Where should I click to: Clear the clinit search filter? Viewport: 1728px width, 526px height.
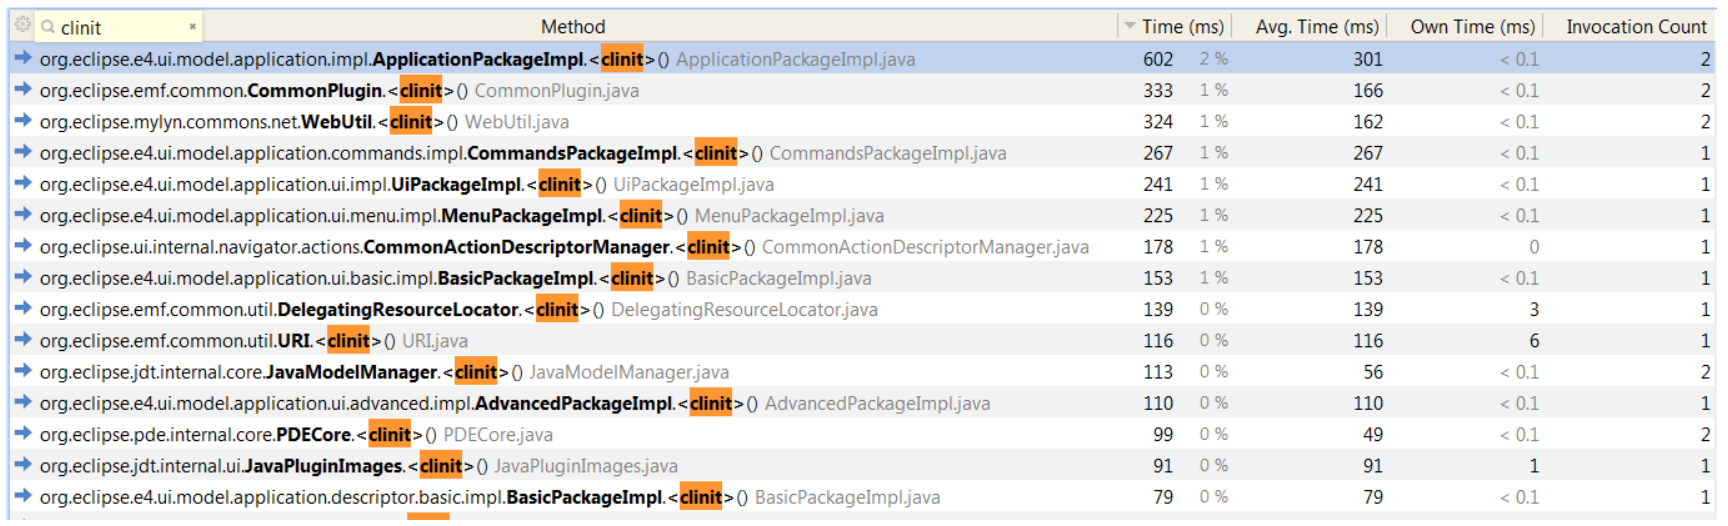[192, 27]
